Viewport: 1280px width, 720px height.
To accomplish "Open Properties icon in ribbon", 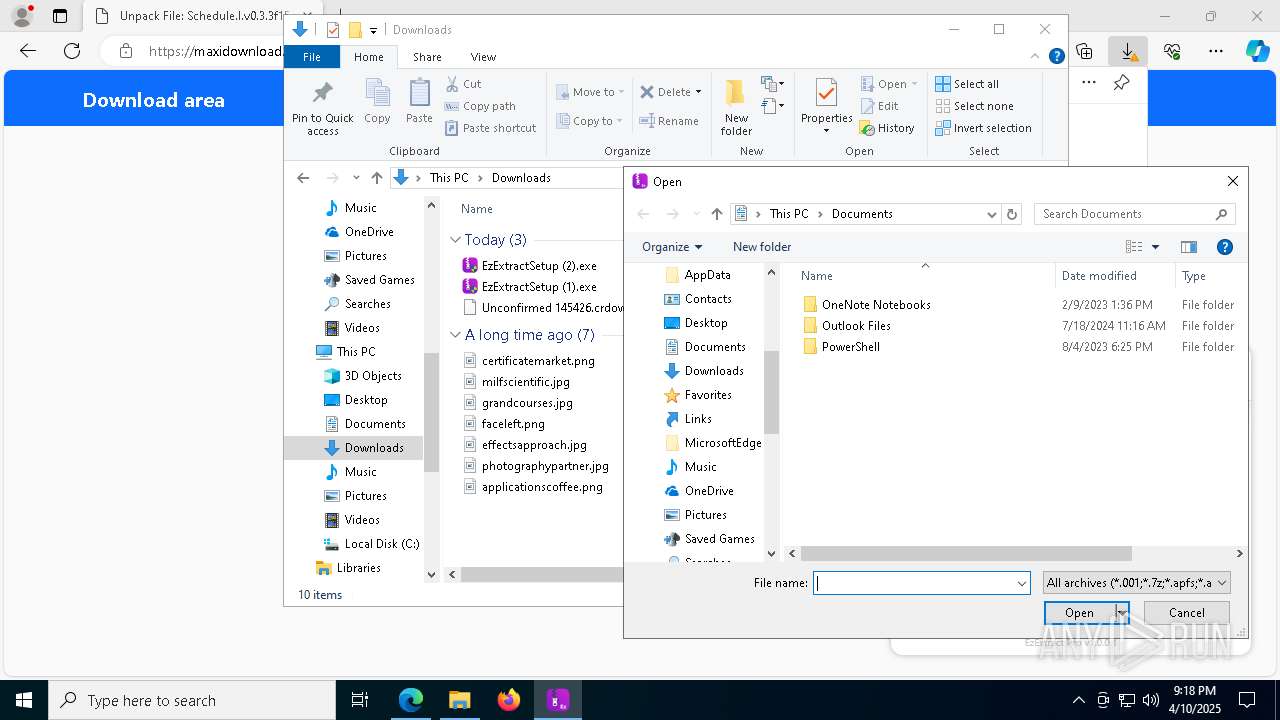I will pyautogui.click(x=826, y=93).
